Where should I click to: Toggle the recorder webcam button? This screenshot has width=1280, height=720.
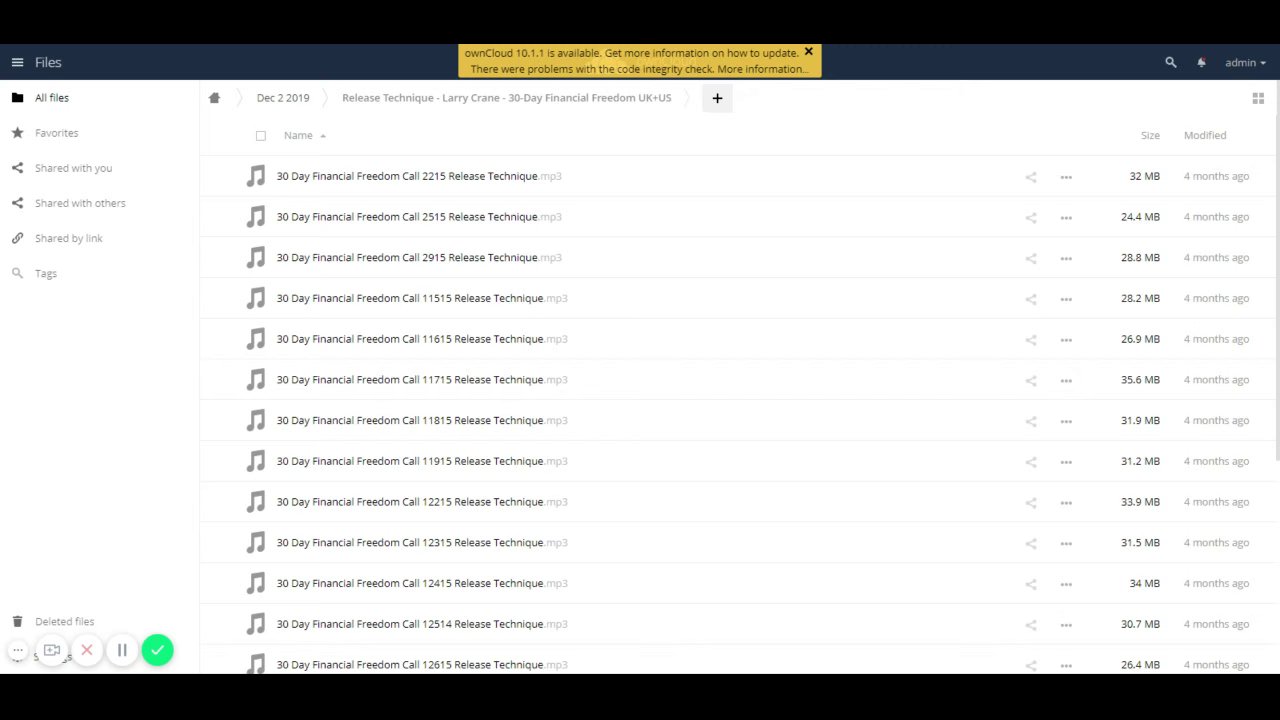[x=52, y=650]
